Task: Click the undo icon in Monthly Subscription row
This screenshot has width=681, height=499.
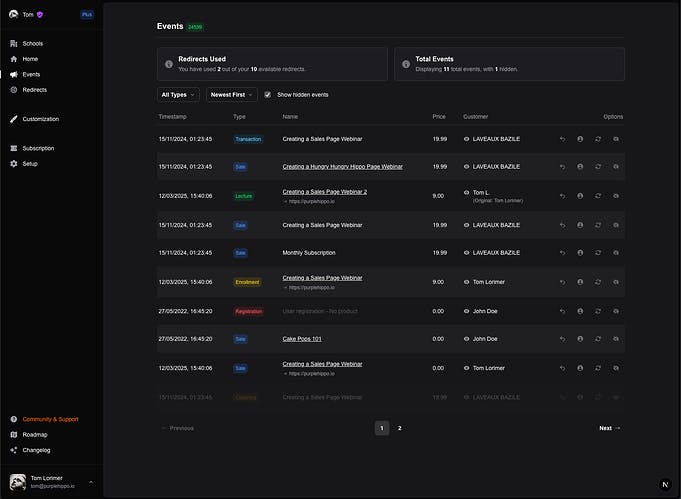Action: 562,253
